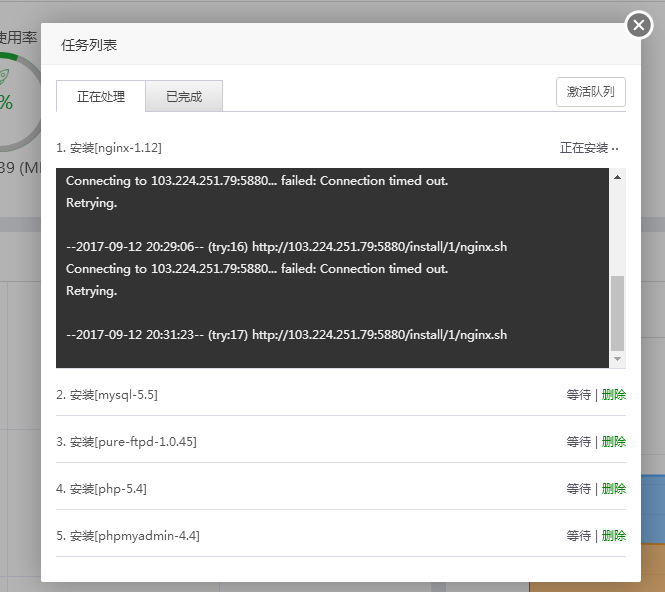Click 等待 status of mysql-5.5 task

578,395
